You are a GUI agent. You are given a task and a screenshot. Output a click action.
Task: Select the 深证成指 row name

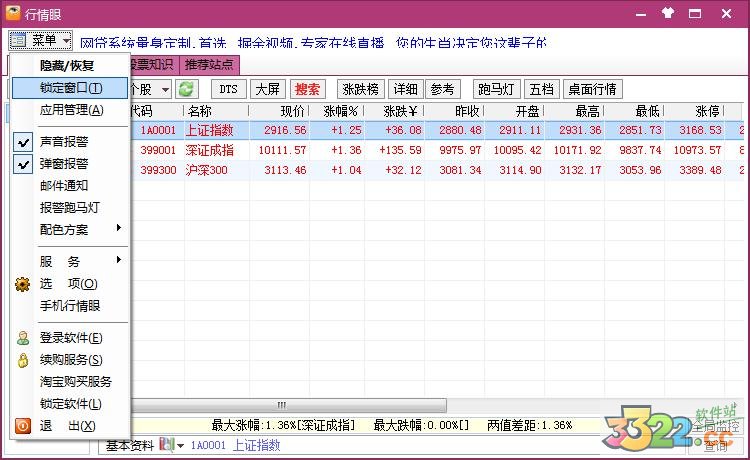coord(210,150)
